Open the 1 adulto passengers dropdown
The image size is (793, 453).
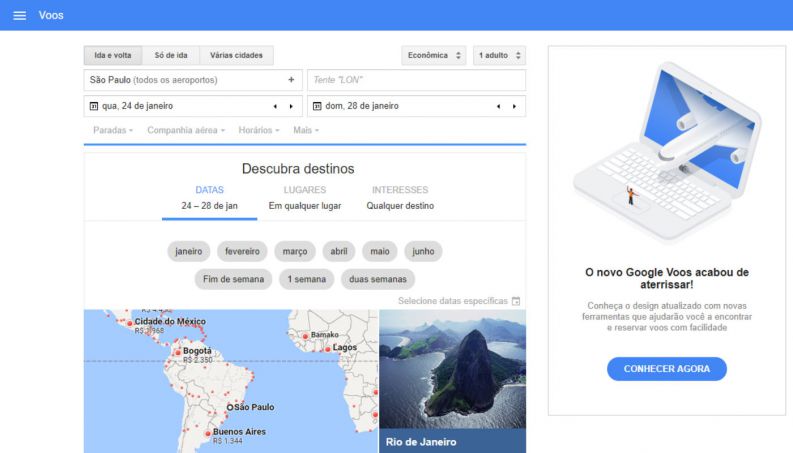pos(499,56)
